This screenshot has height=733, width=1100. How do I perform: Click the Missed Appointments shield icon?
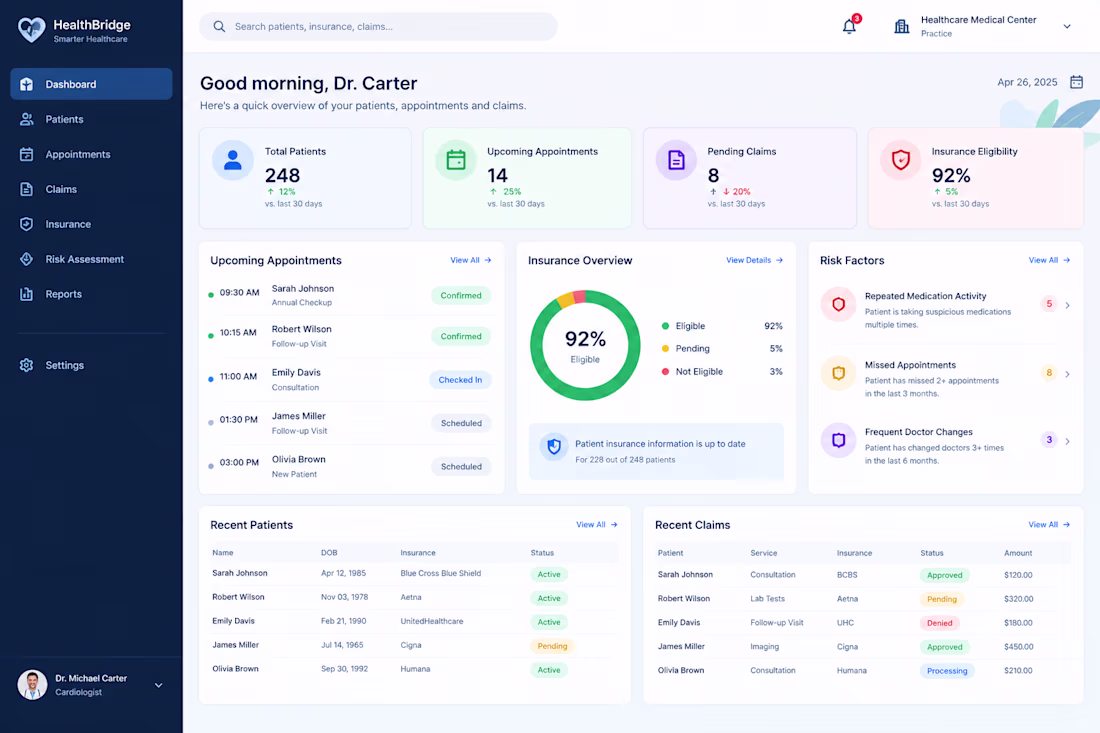coord(838,373)
